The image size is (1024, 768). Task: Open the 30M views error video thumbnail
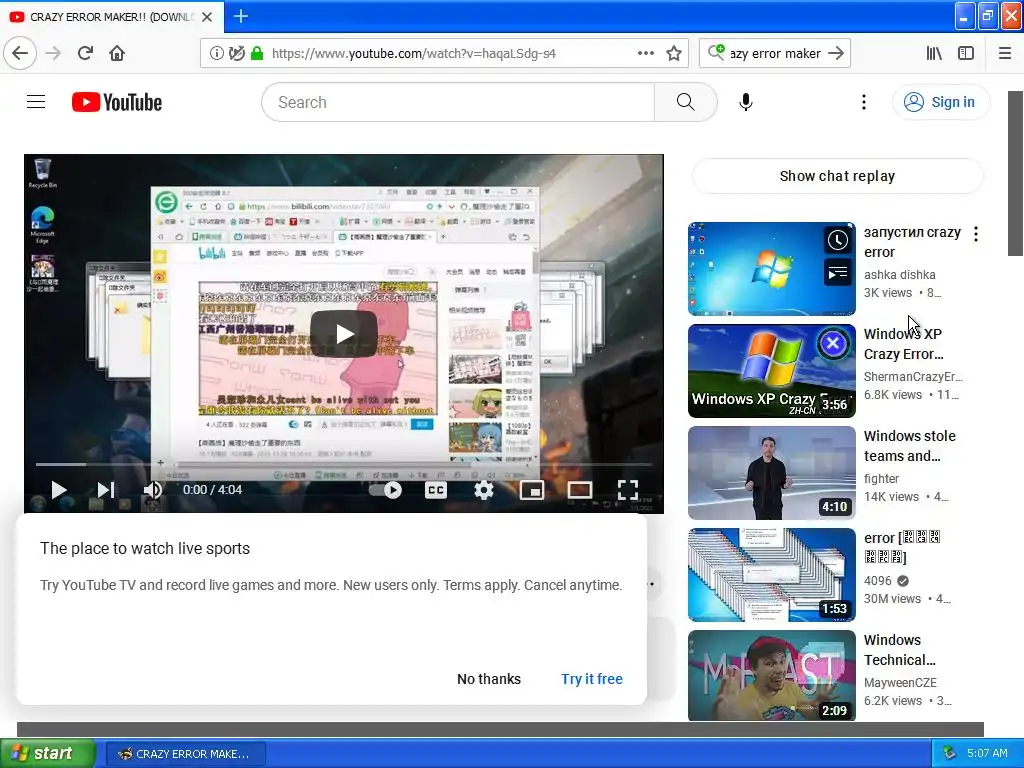coord(771,575)
